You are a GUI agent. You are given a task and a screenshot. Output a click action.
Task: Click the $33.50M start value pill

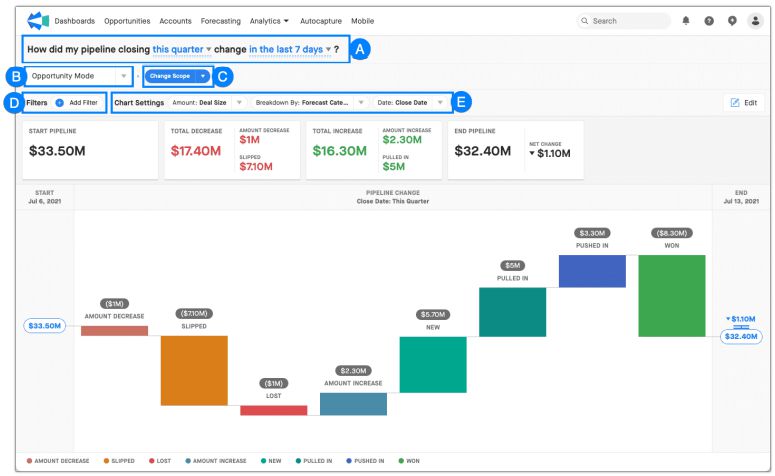[44, 326]
